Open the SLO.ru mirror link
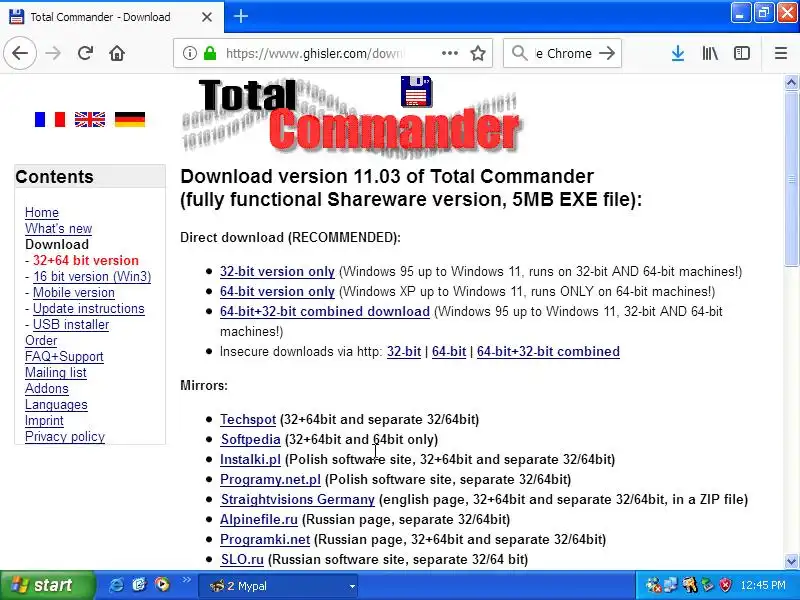 click(x=242, y=559)
